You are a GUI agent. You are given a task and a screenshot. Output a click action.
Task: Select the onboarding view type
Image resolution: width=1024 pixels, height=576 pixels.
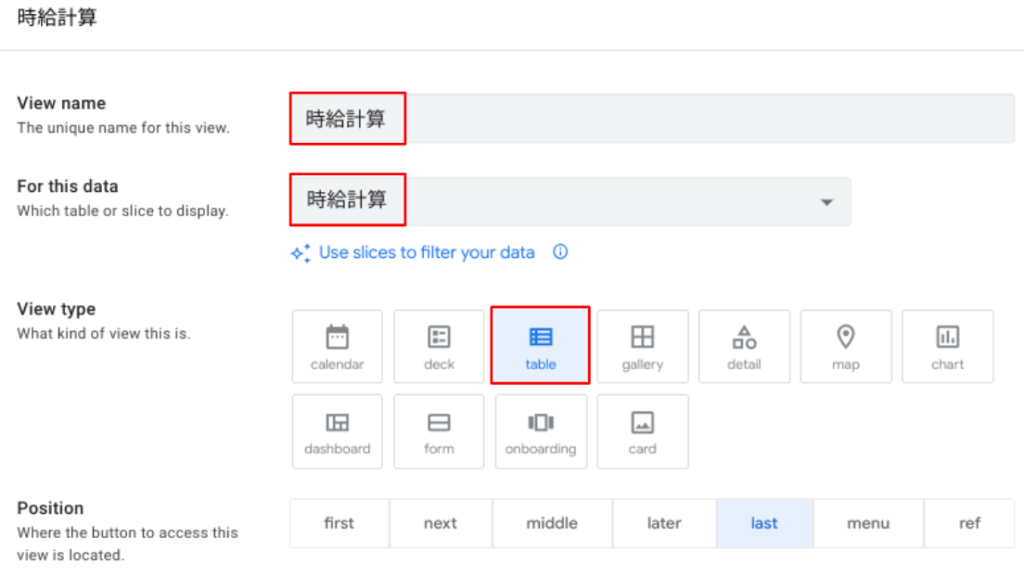[x=541, y=431]
